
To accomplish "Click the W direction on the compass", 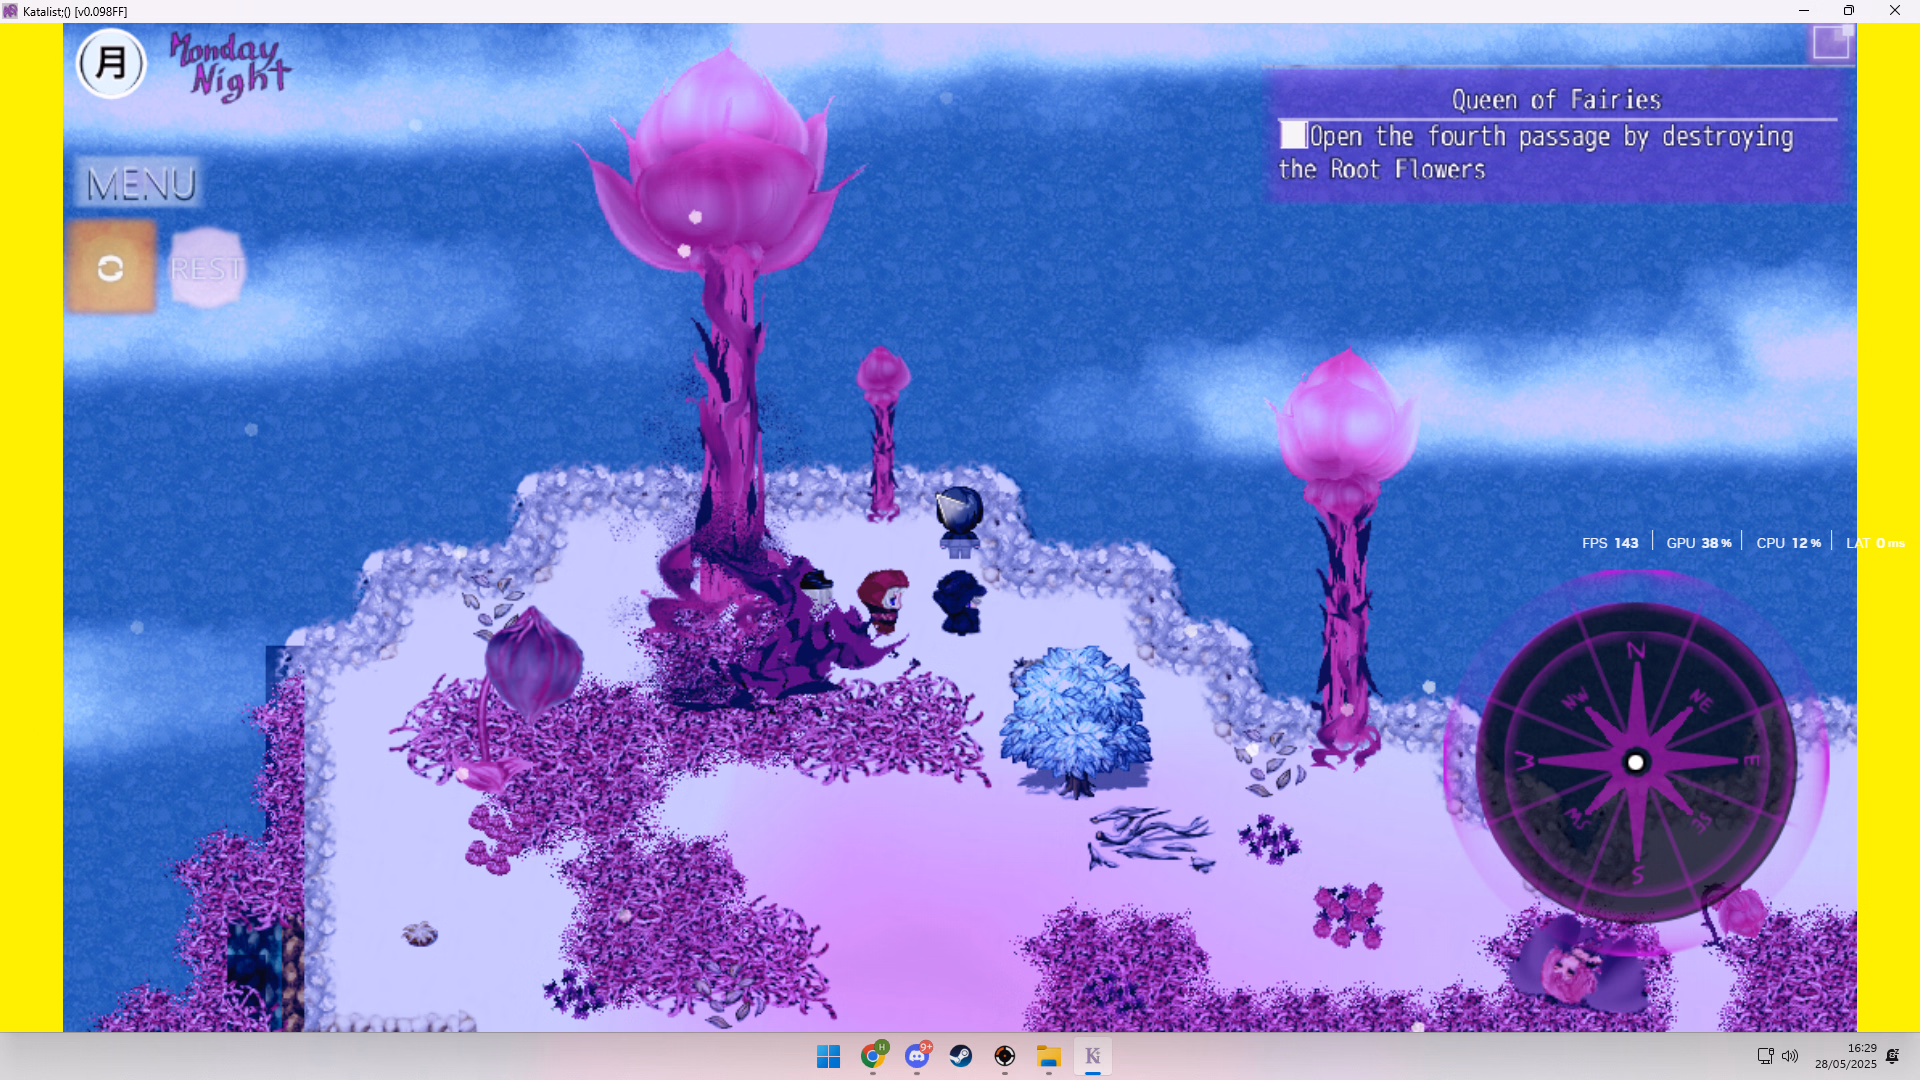I will (1524, 762).
